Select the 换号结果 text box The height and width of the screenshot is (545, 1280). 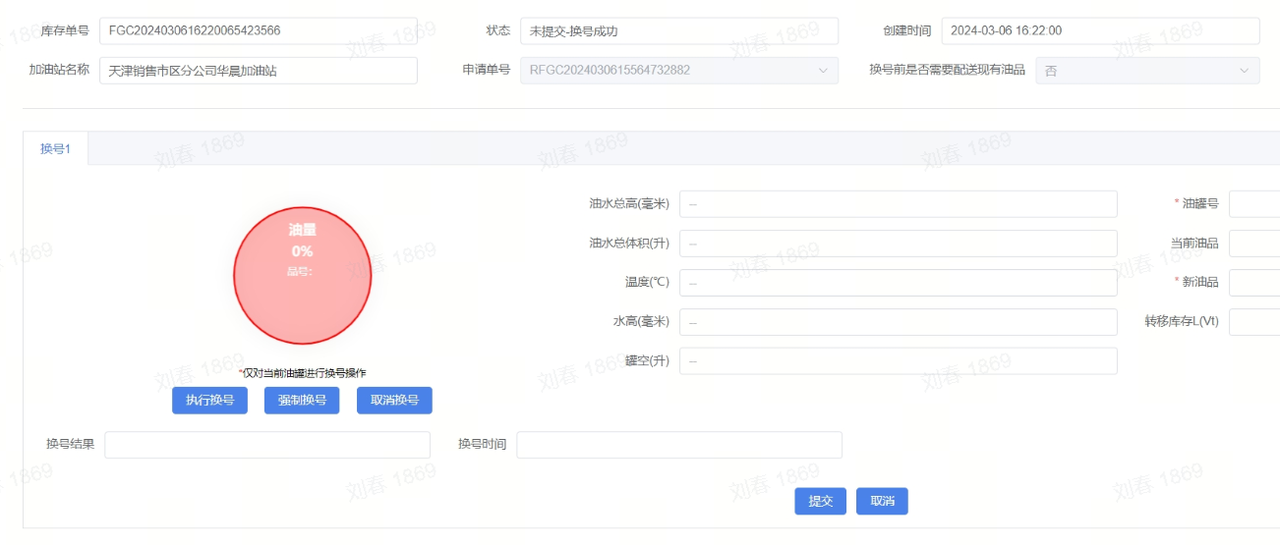[267, 445]
